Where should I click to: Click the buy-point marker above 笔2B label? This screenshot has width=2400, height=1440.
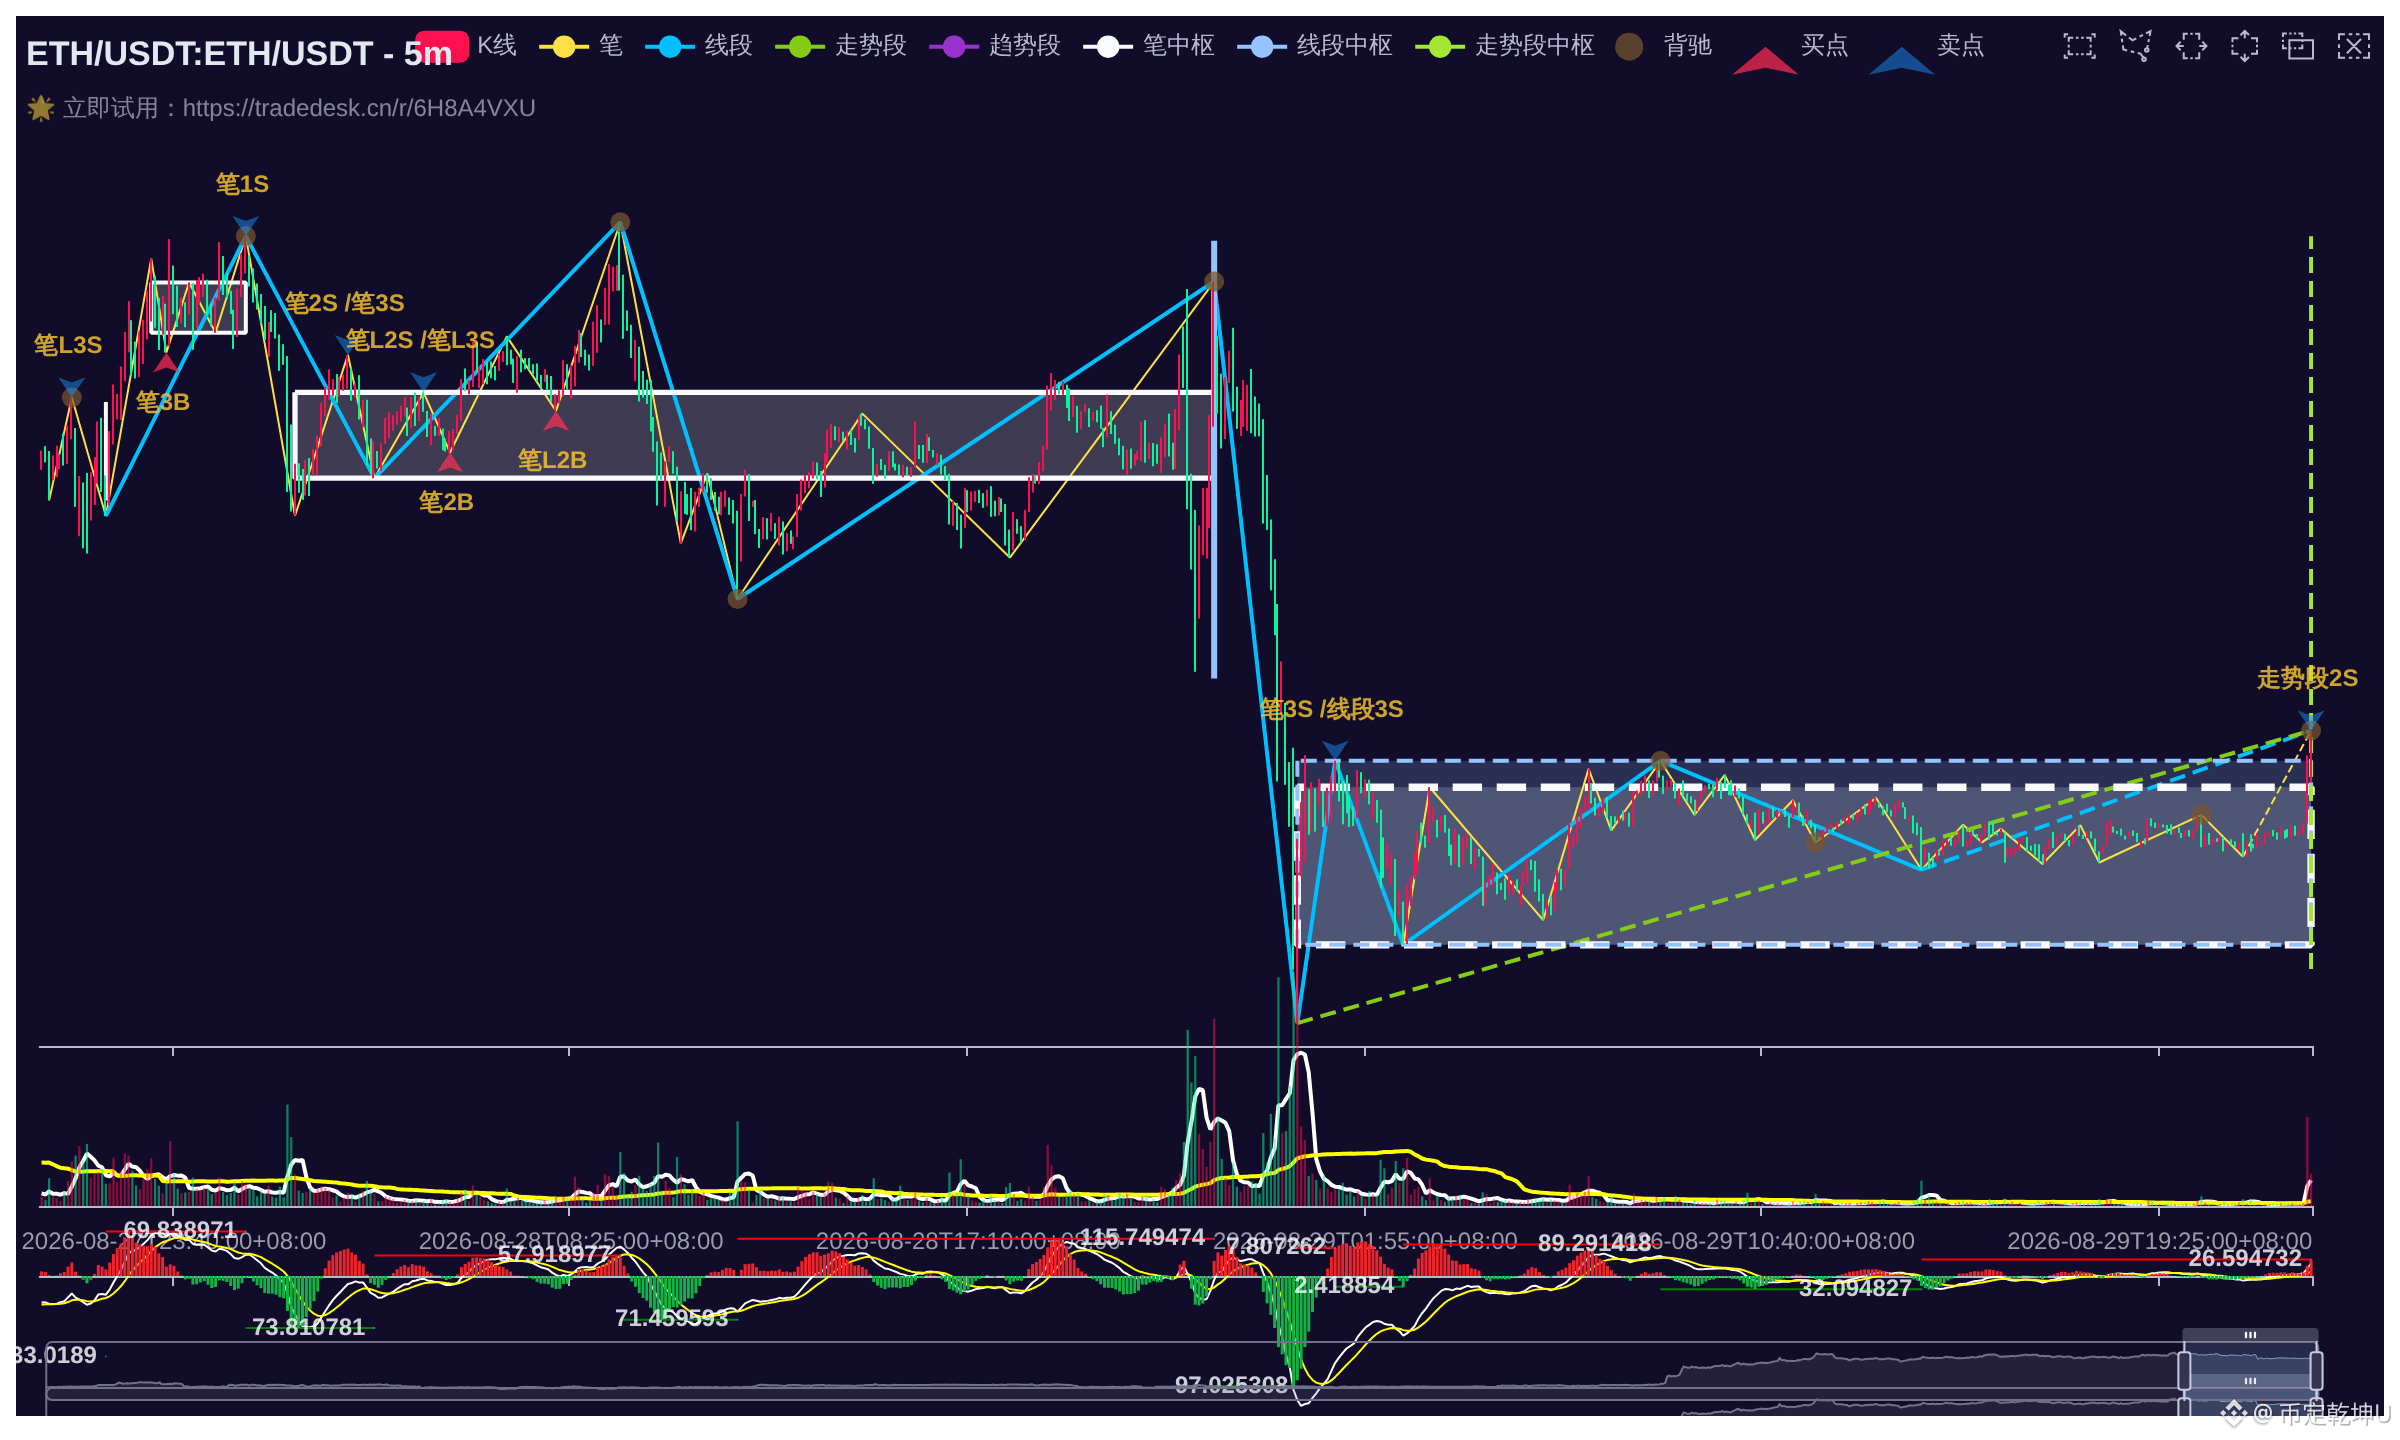click(450, 462)
